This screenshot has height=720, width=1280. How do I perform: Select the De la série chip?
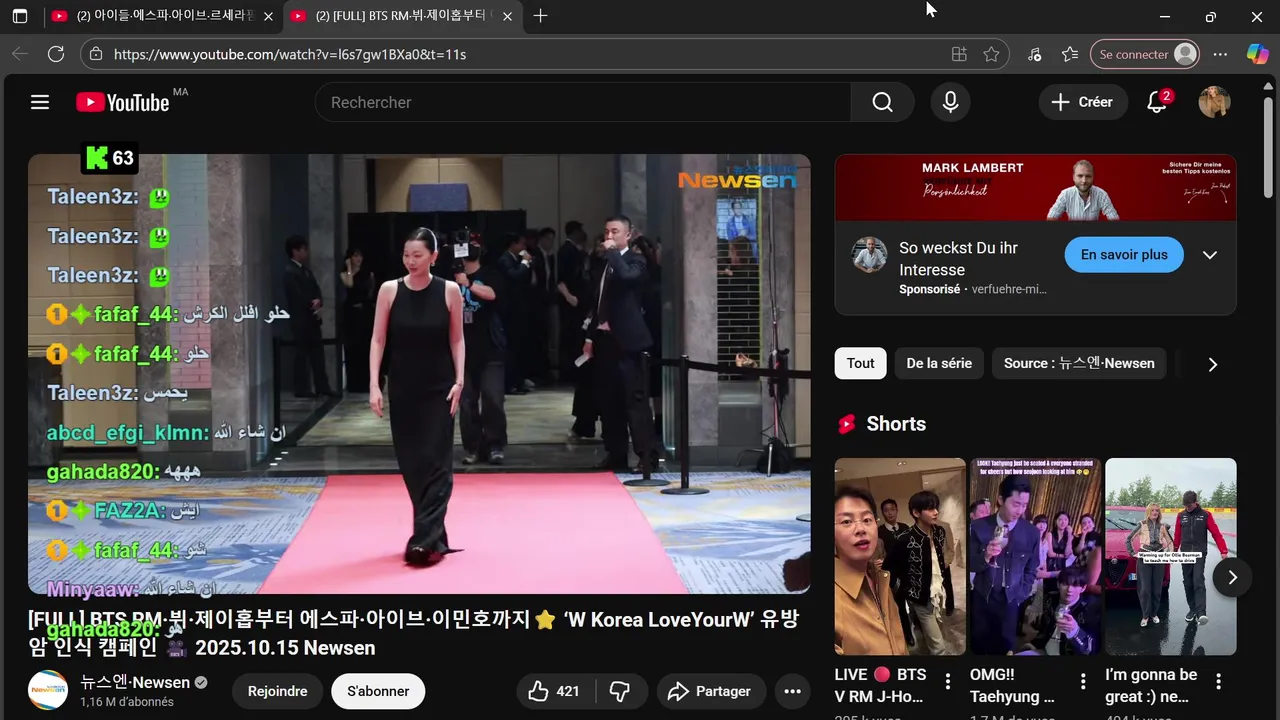coord(939,363)
